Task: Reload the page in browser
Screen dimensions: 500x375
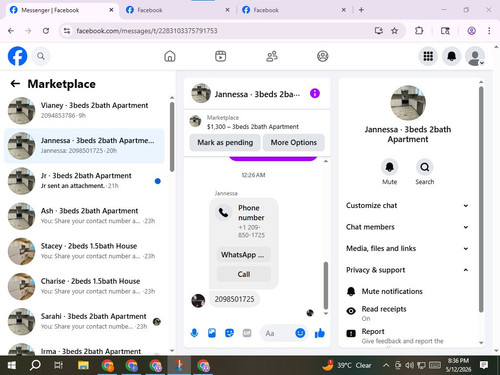Action: (46, 31)
